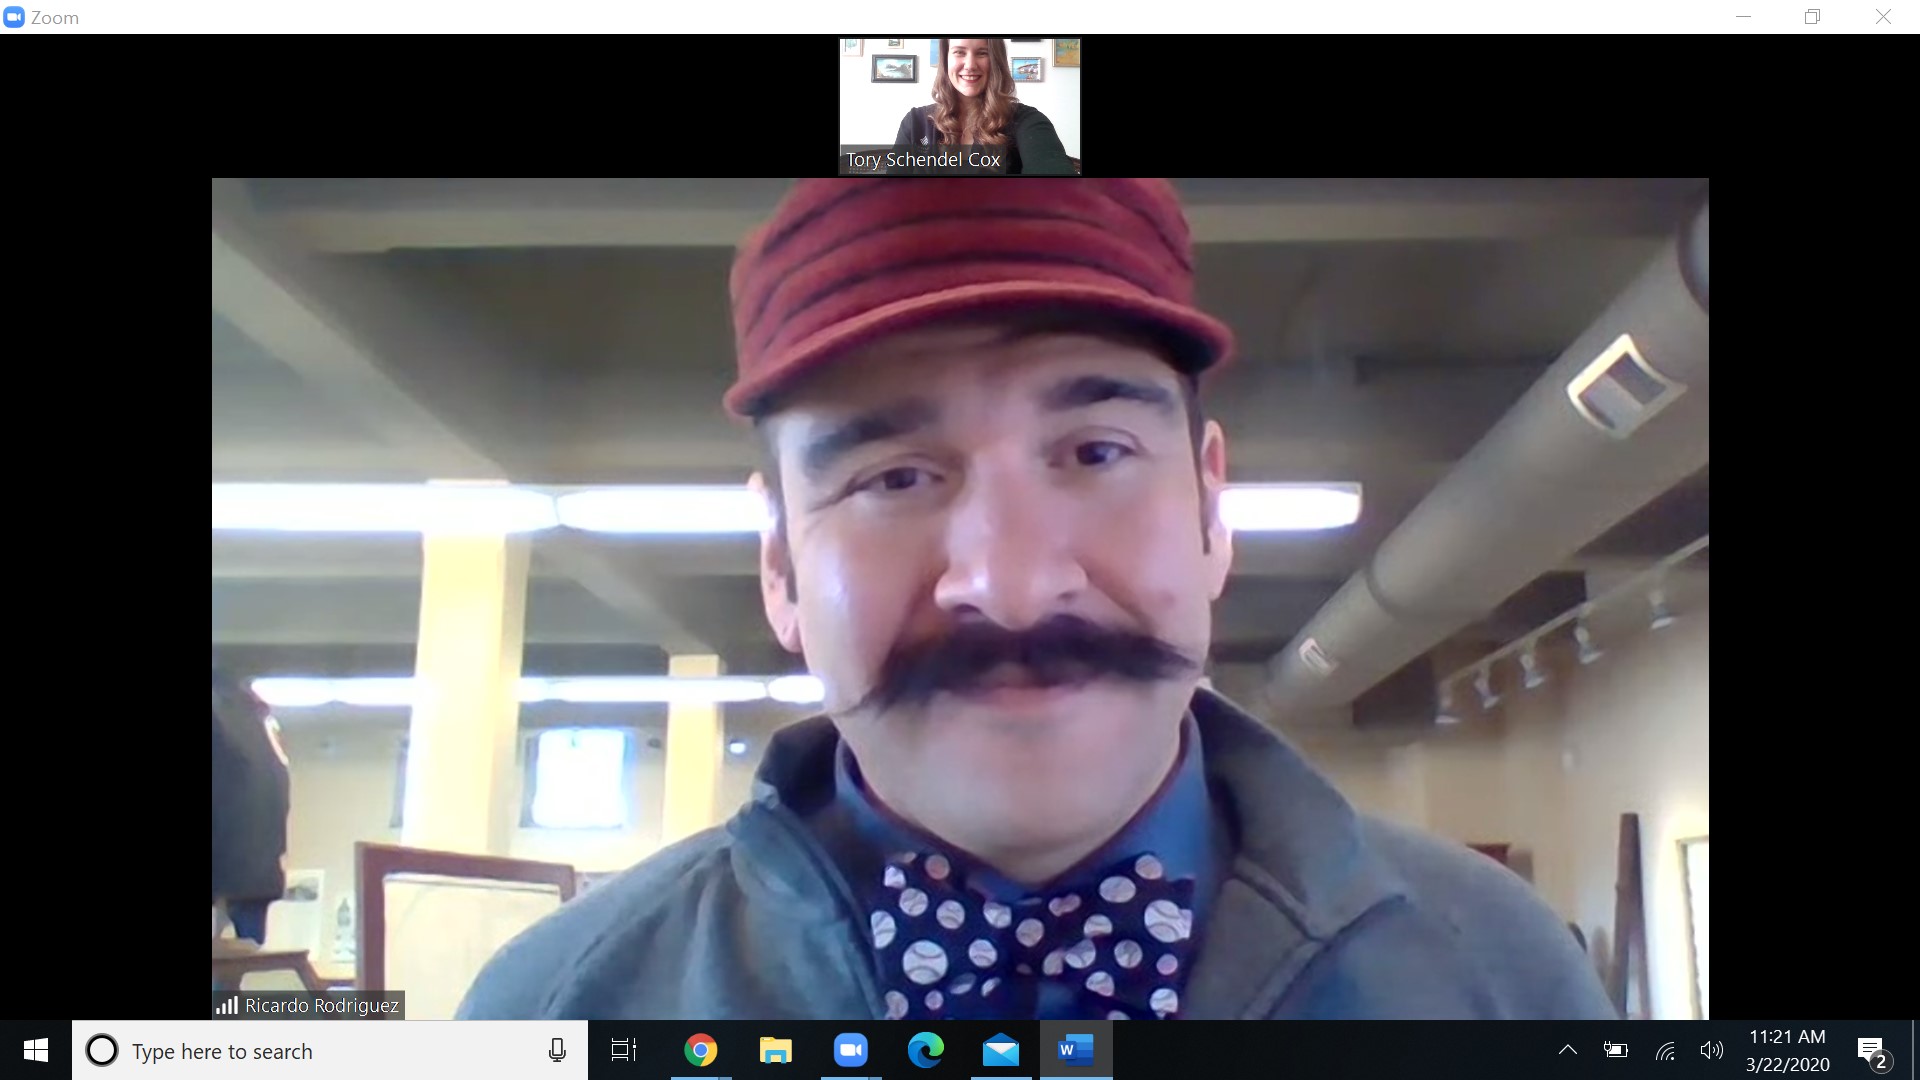Open clock showing 11:21 AM
The width and height of the screenshot is (1920, 1080).
(x=1787, y=1050)
